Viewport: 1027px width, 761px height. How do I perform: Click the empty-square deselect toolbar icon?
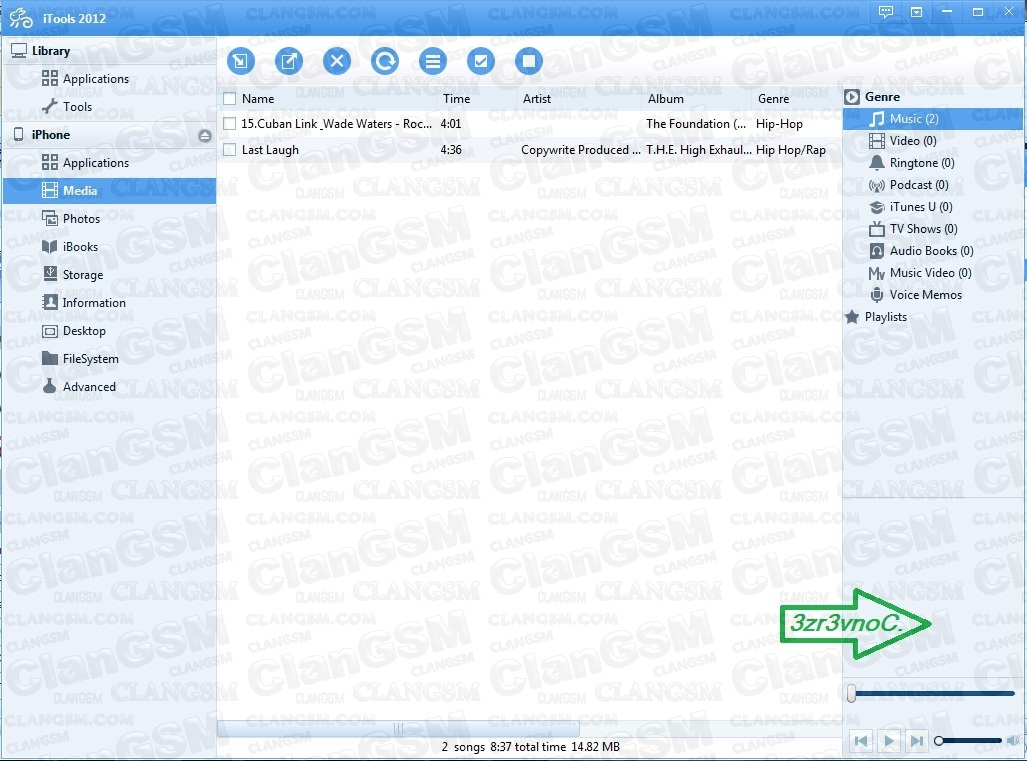click(529, 61)
